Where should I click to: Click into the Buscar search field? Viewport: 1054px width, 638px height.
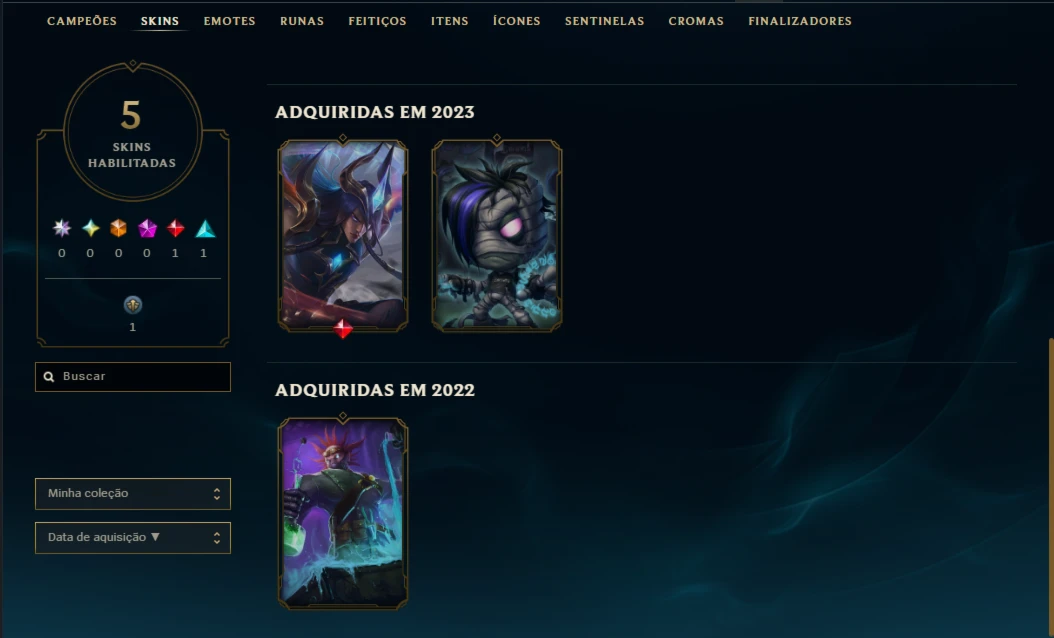coord(133,376)
